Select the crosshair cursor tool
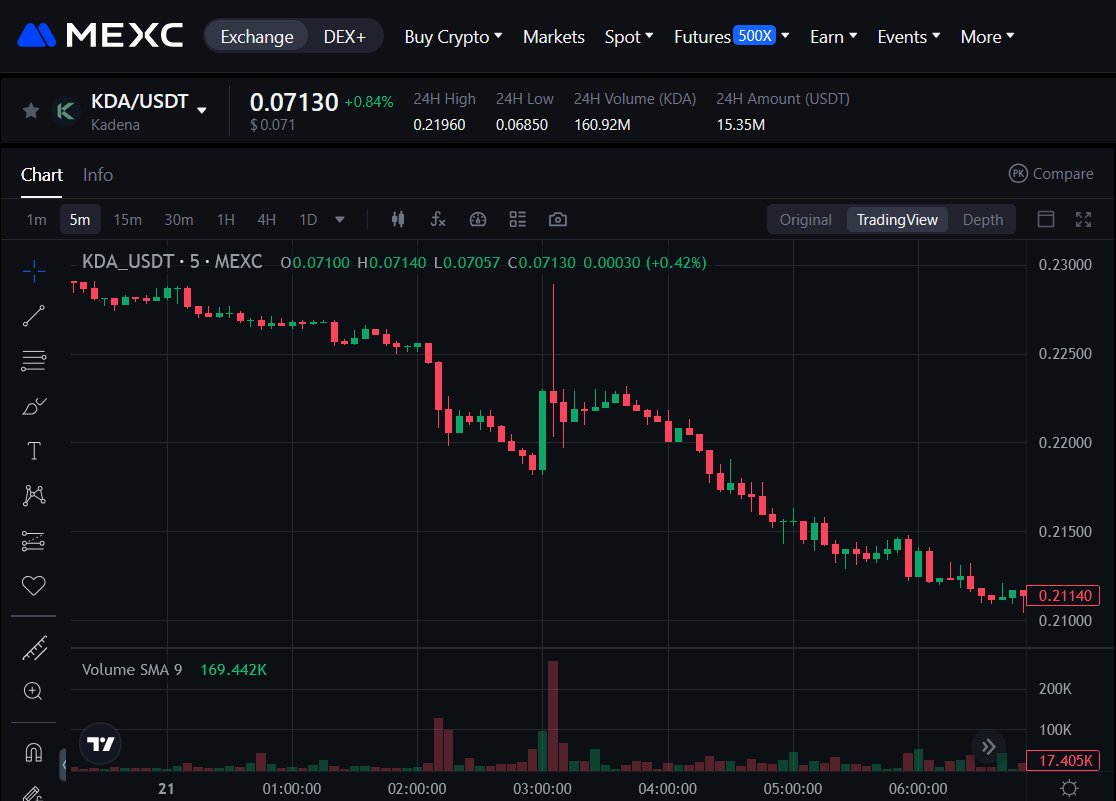Viewport: 1116px width, 801px height. tap(33, 271)
